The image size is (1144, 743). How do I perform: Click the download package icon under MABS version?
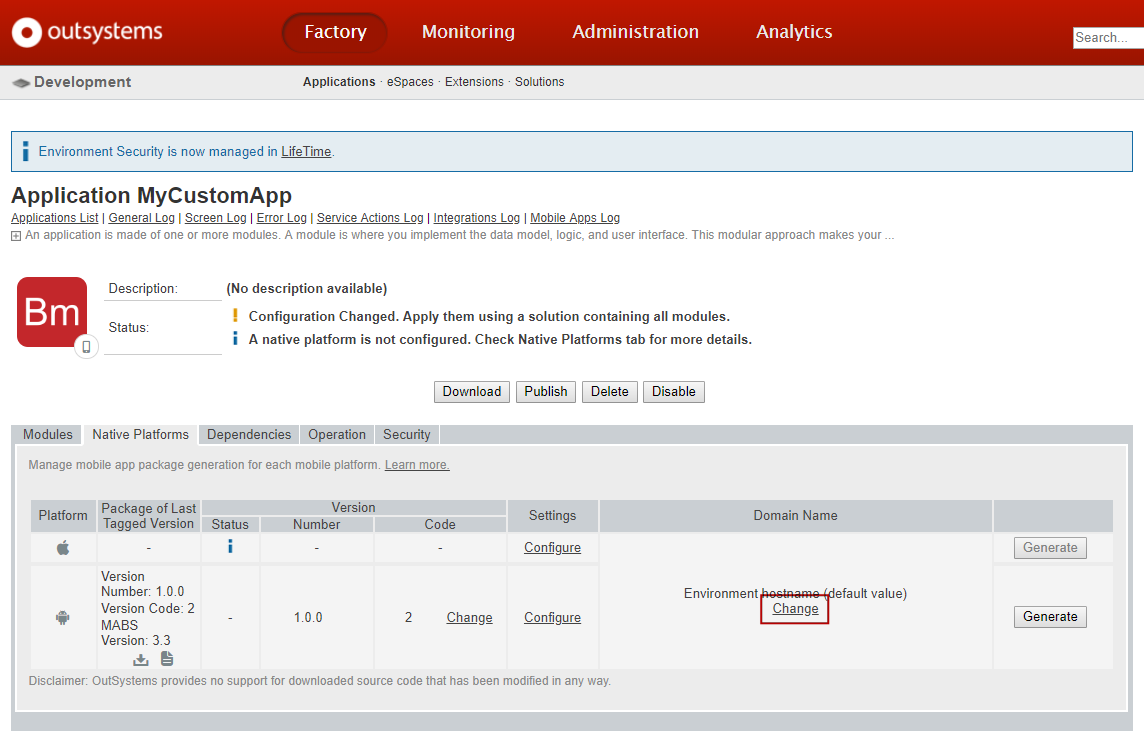[x=141, y=658]
